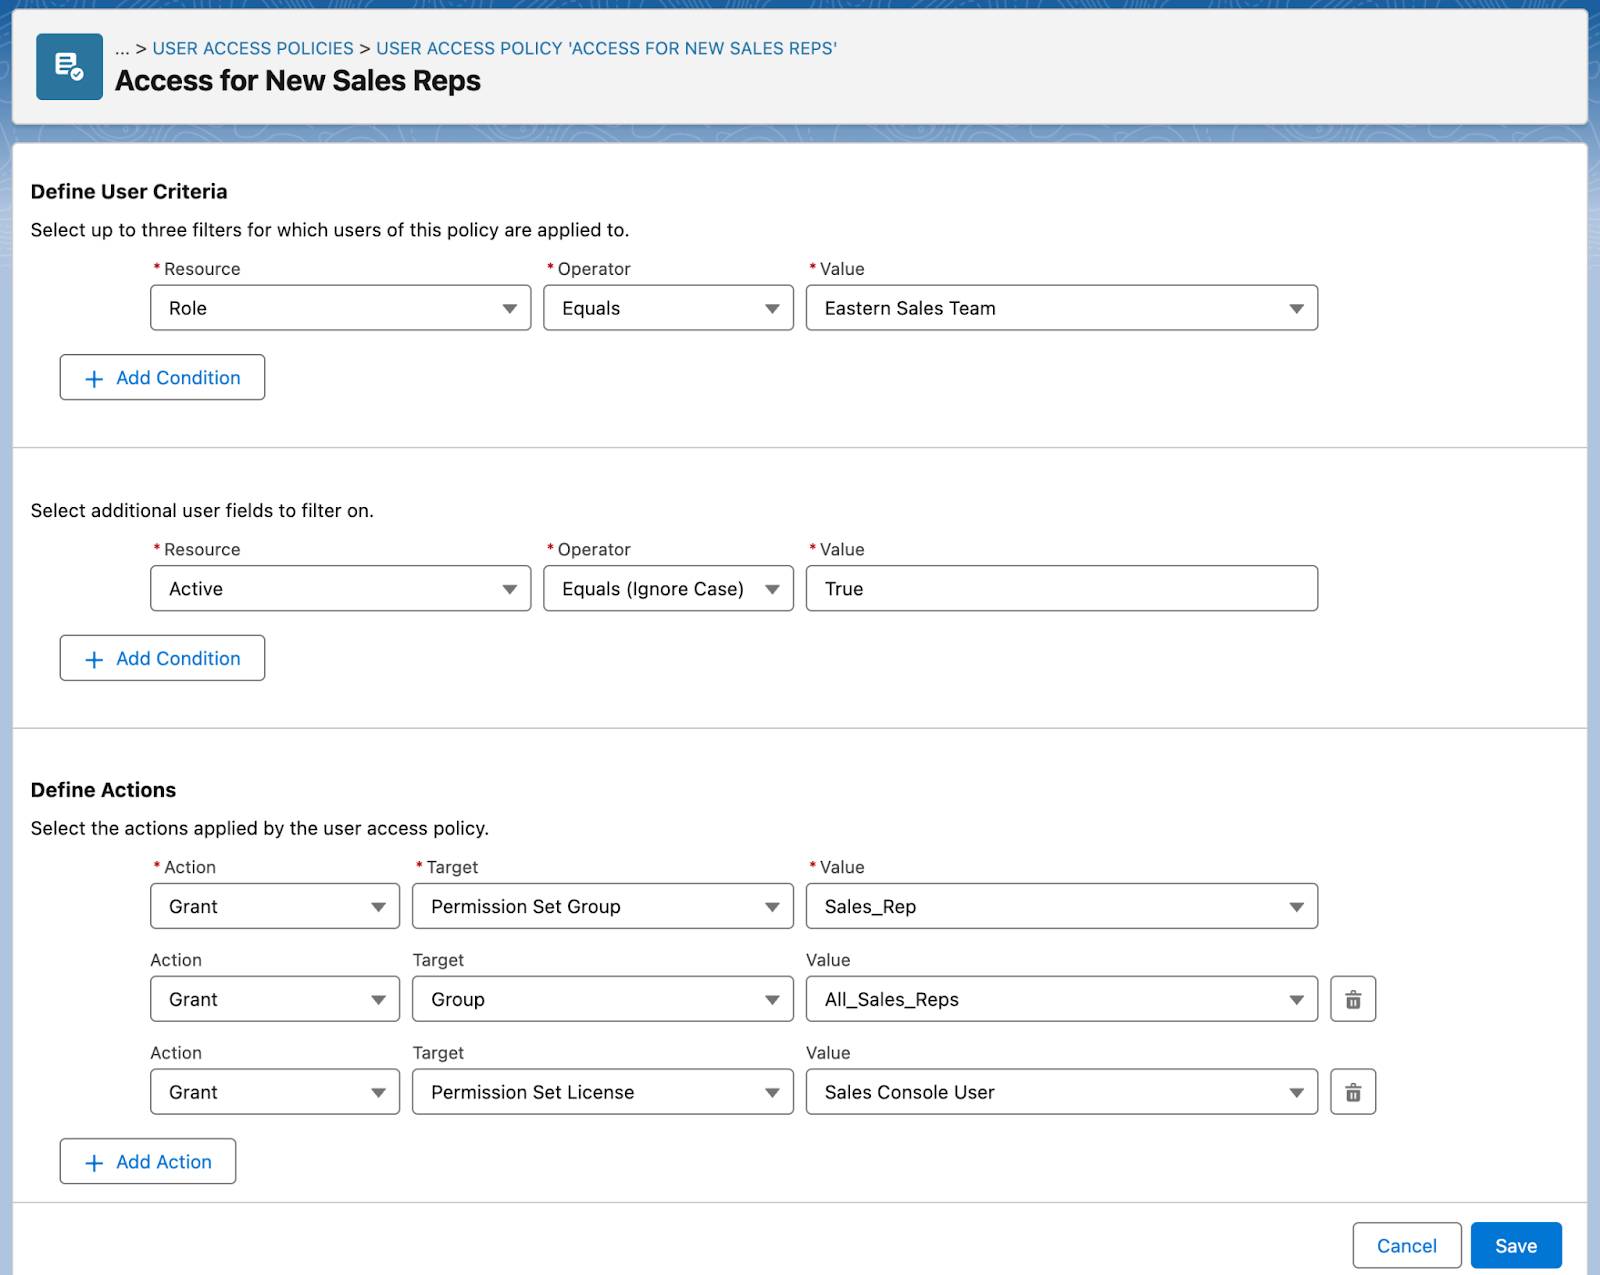Open the Action dropdown in All_Sales_Reps row
This screenshot has height=1275, width=1600.
275,999
